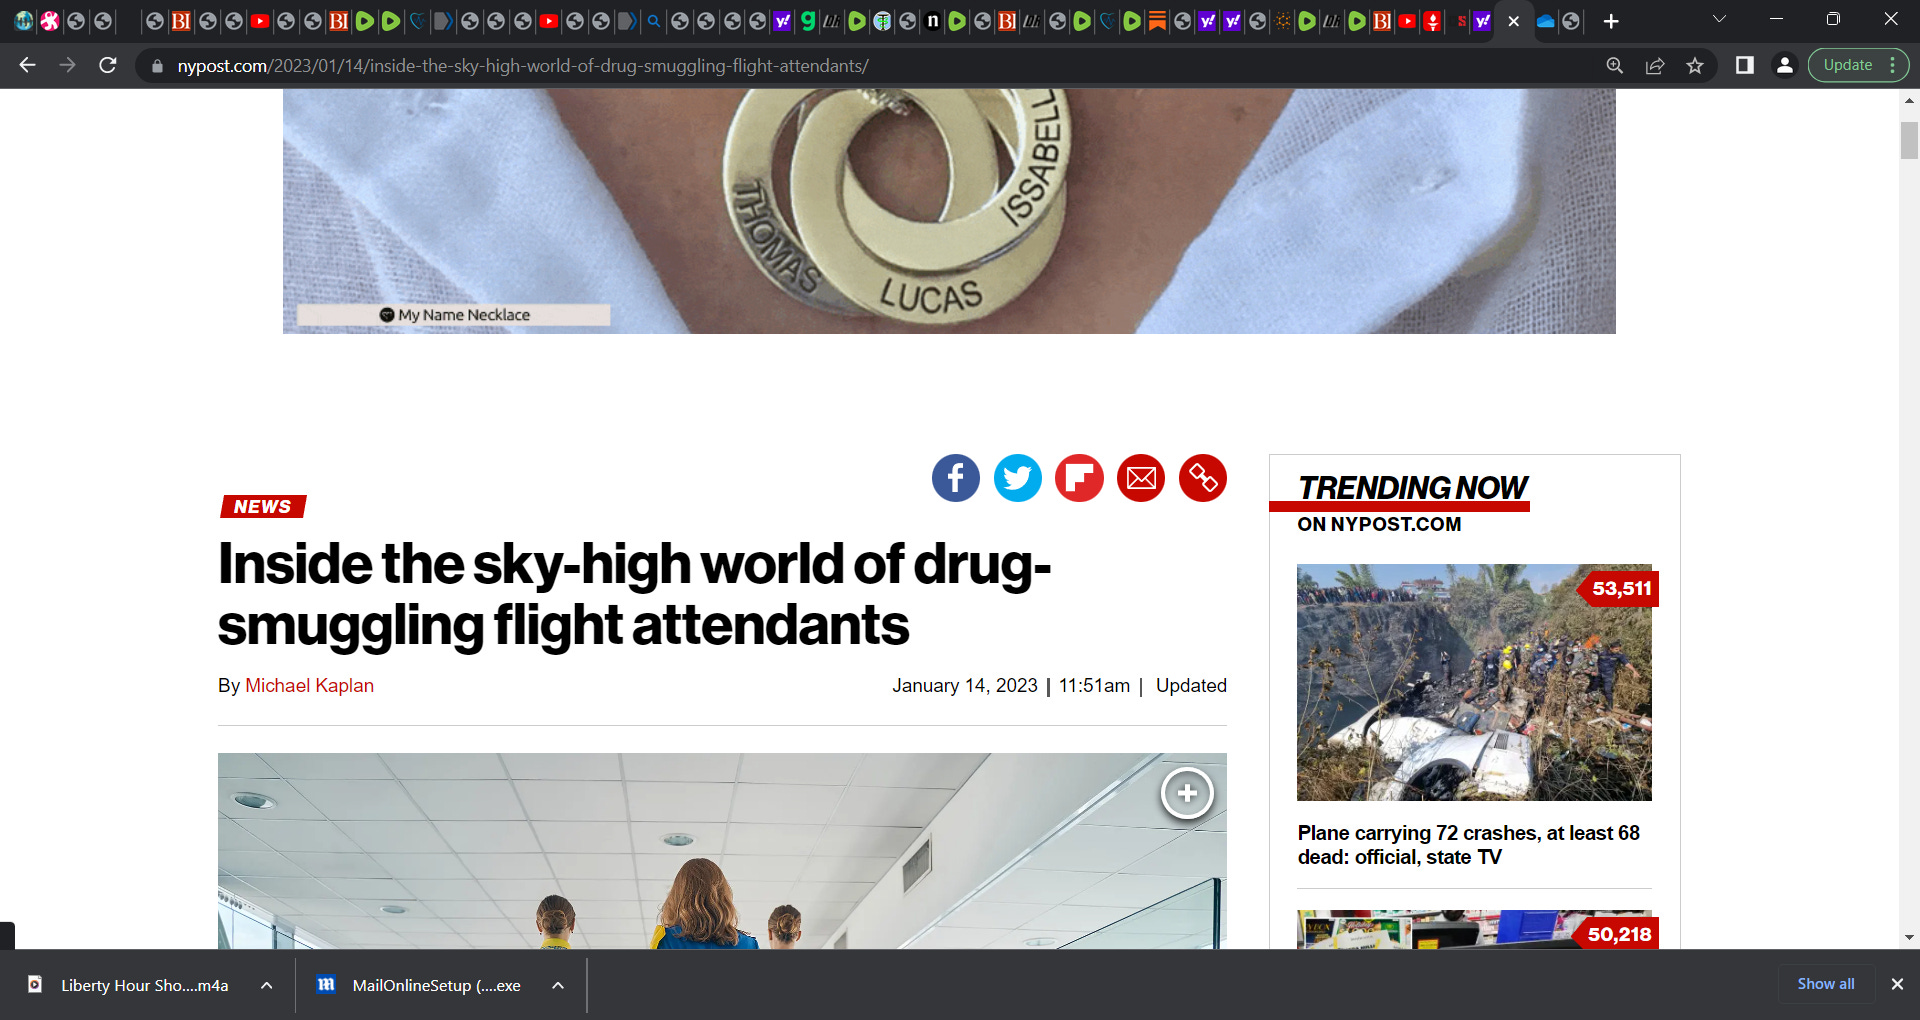Click the scrollbar up arrow
The width and height of the screenshot is (1920, 1020).
(1909, 100)
